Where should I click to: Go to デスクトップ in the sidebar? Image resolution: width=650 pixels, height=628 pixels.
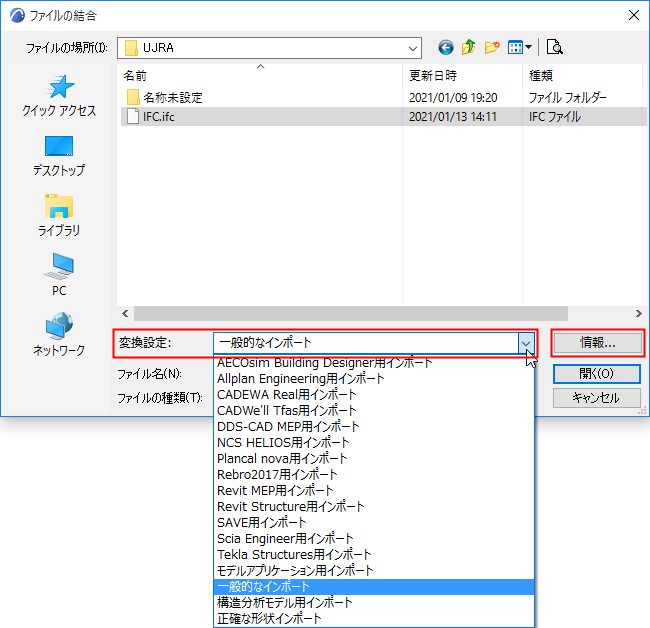click(x=59, y=156)
